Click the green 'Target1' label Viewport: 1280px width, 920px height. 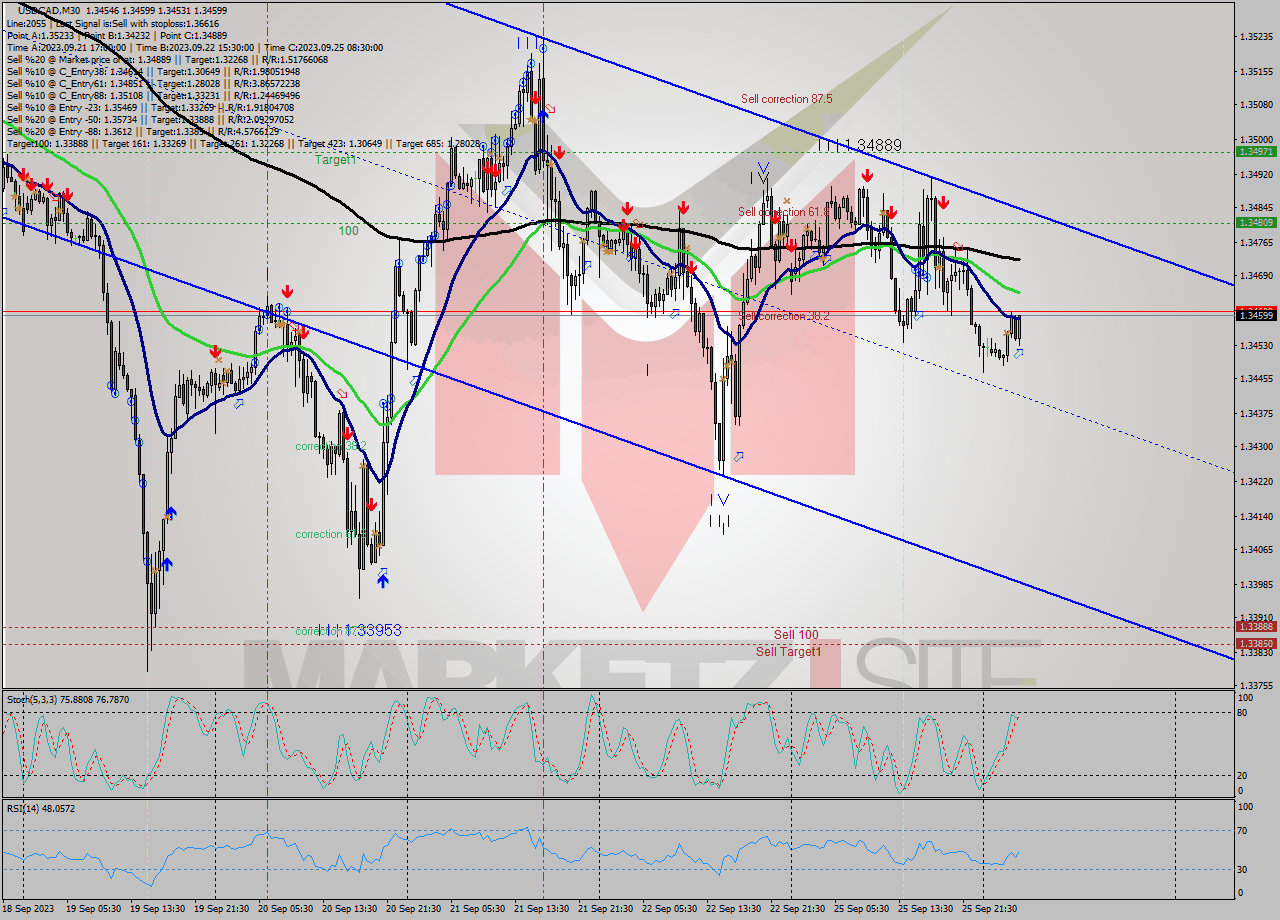point(336,160)
